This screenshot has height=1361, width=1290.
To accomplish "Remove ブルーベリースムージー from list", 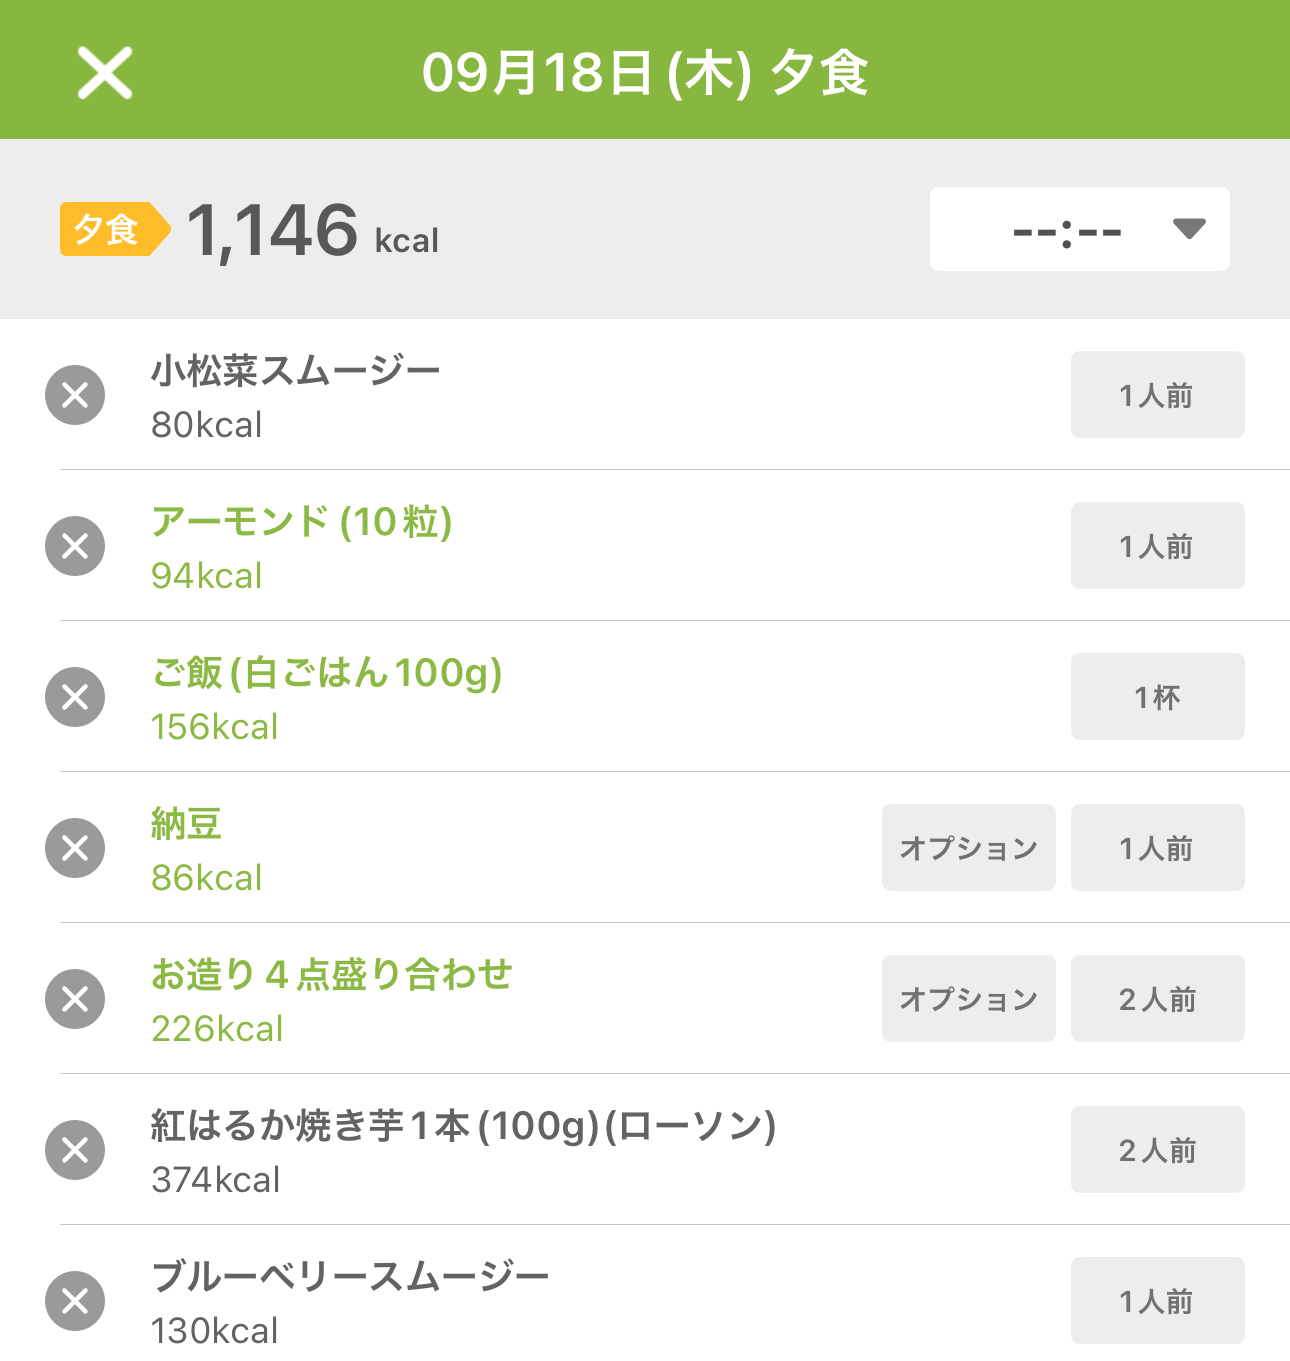I will pos(75,1301).
